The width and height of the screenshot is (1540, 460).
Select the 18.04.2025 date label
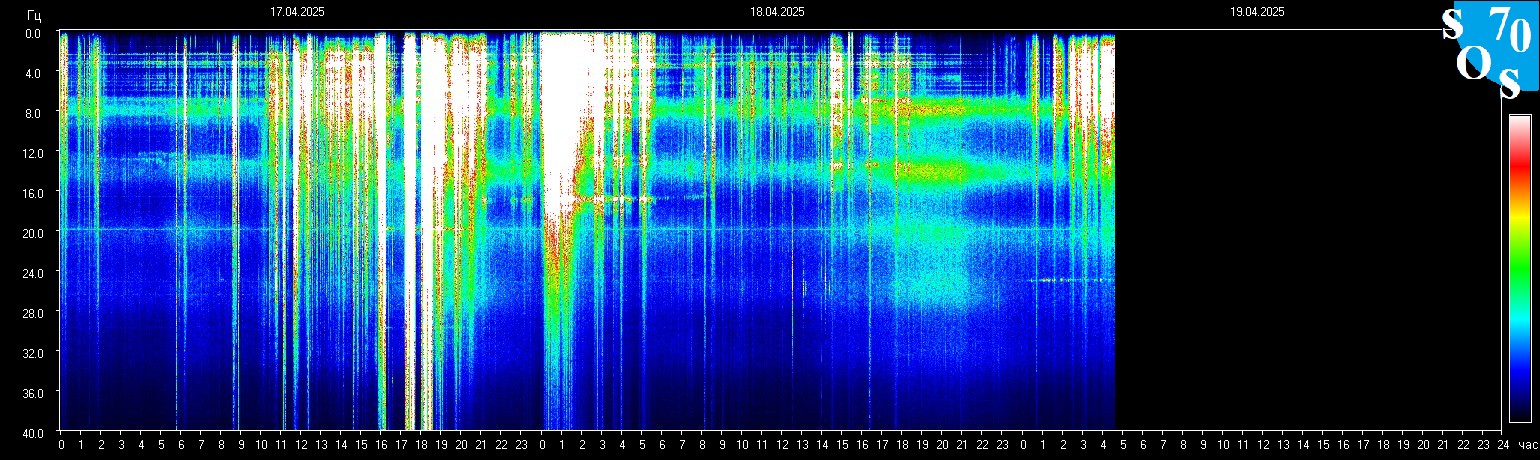point(777,12)
